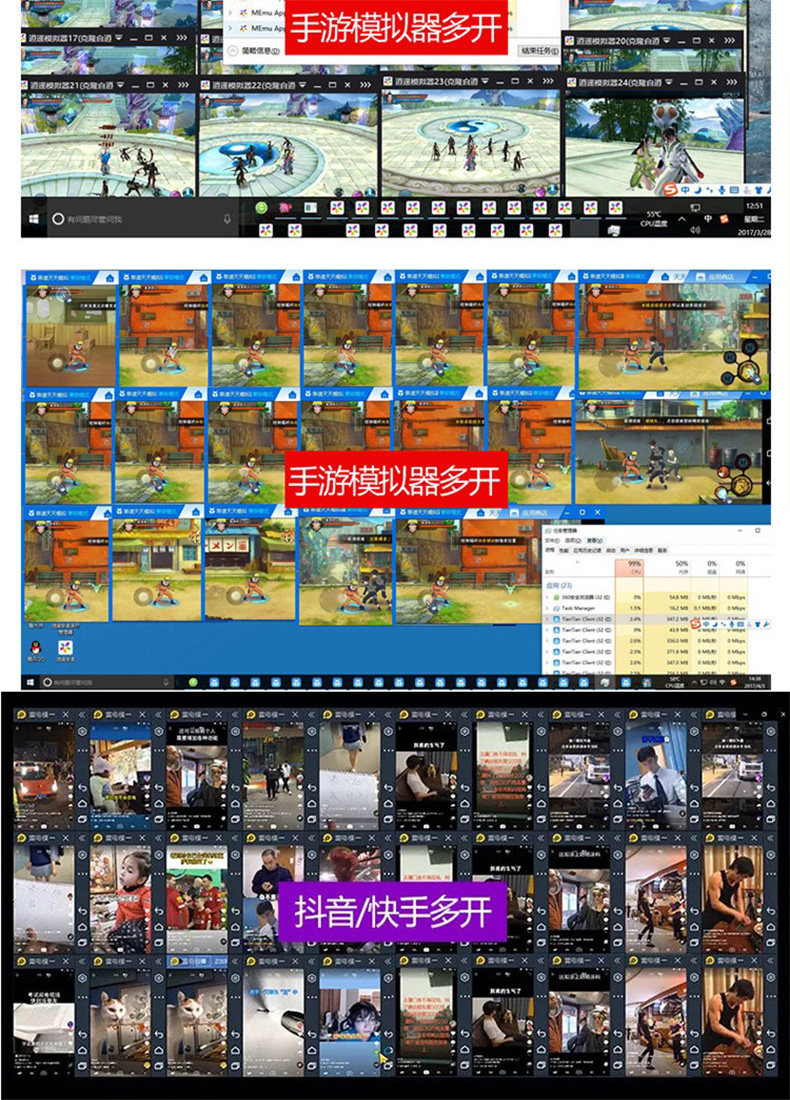This screenshot has width=790, height=1100.
Task: Open the 逍遥安卓 desktop icon
Action: point(65,650)
